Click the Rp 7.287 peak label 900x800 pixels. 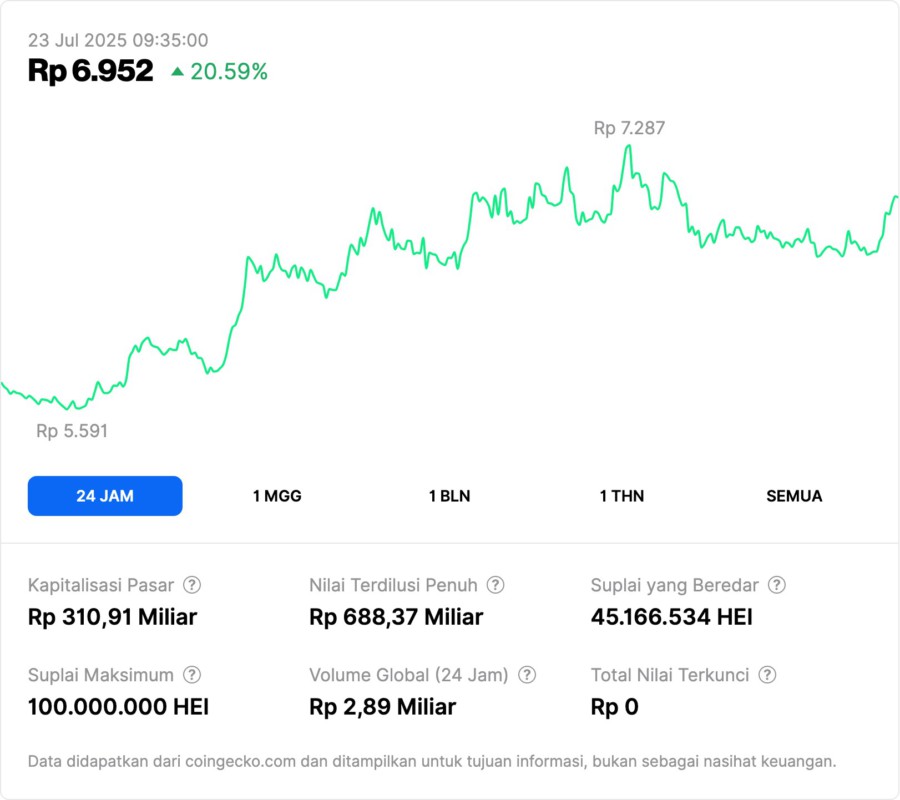pyautogui.click(x=629, y=128)
